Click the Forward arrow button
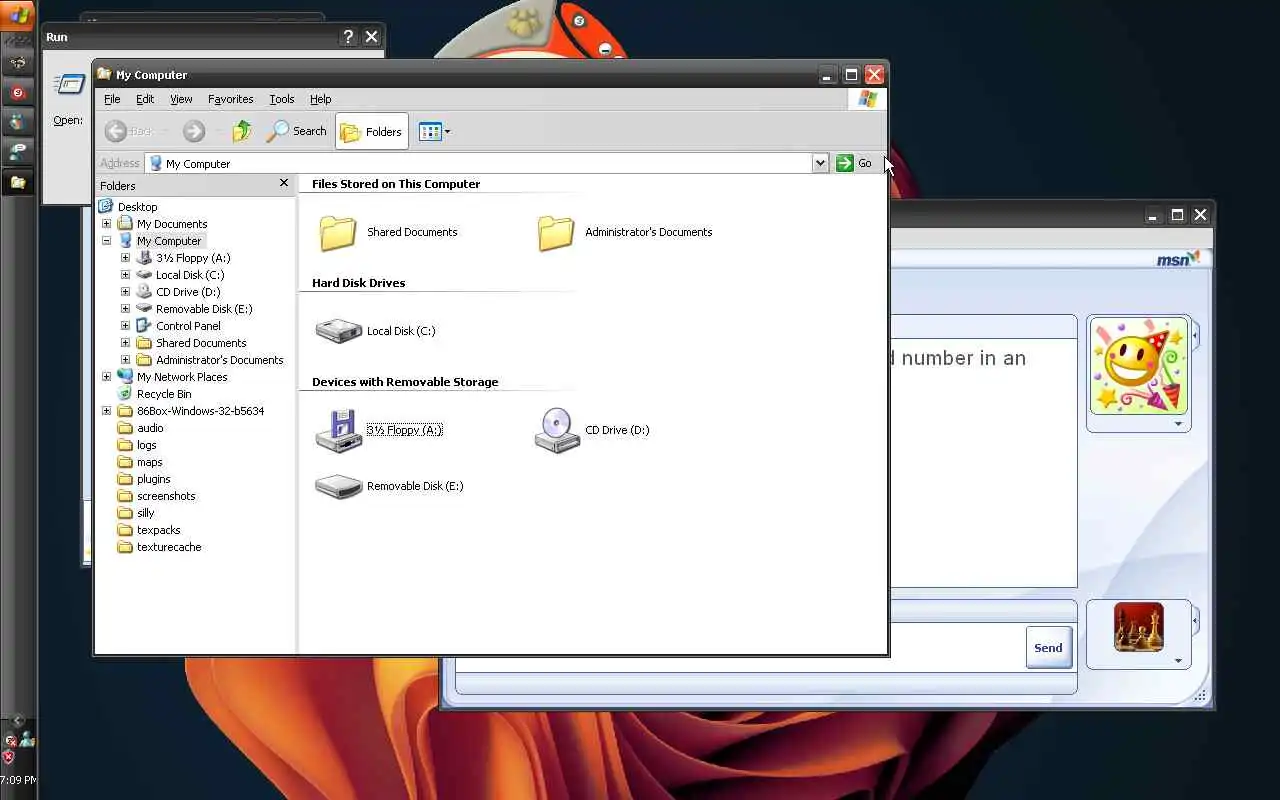 [194, 131]
